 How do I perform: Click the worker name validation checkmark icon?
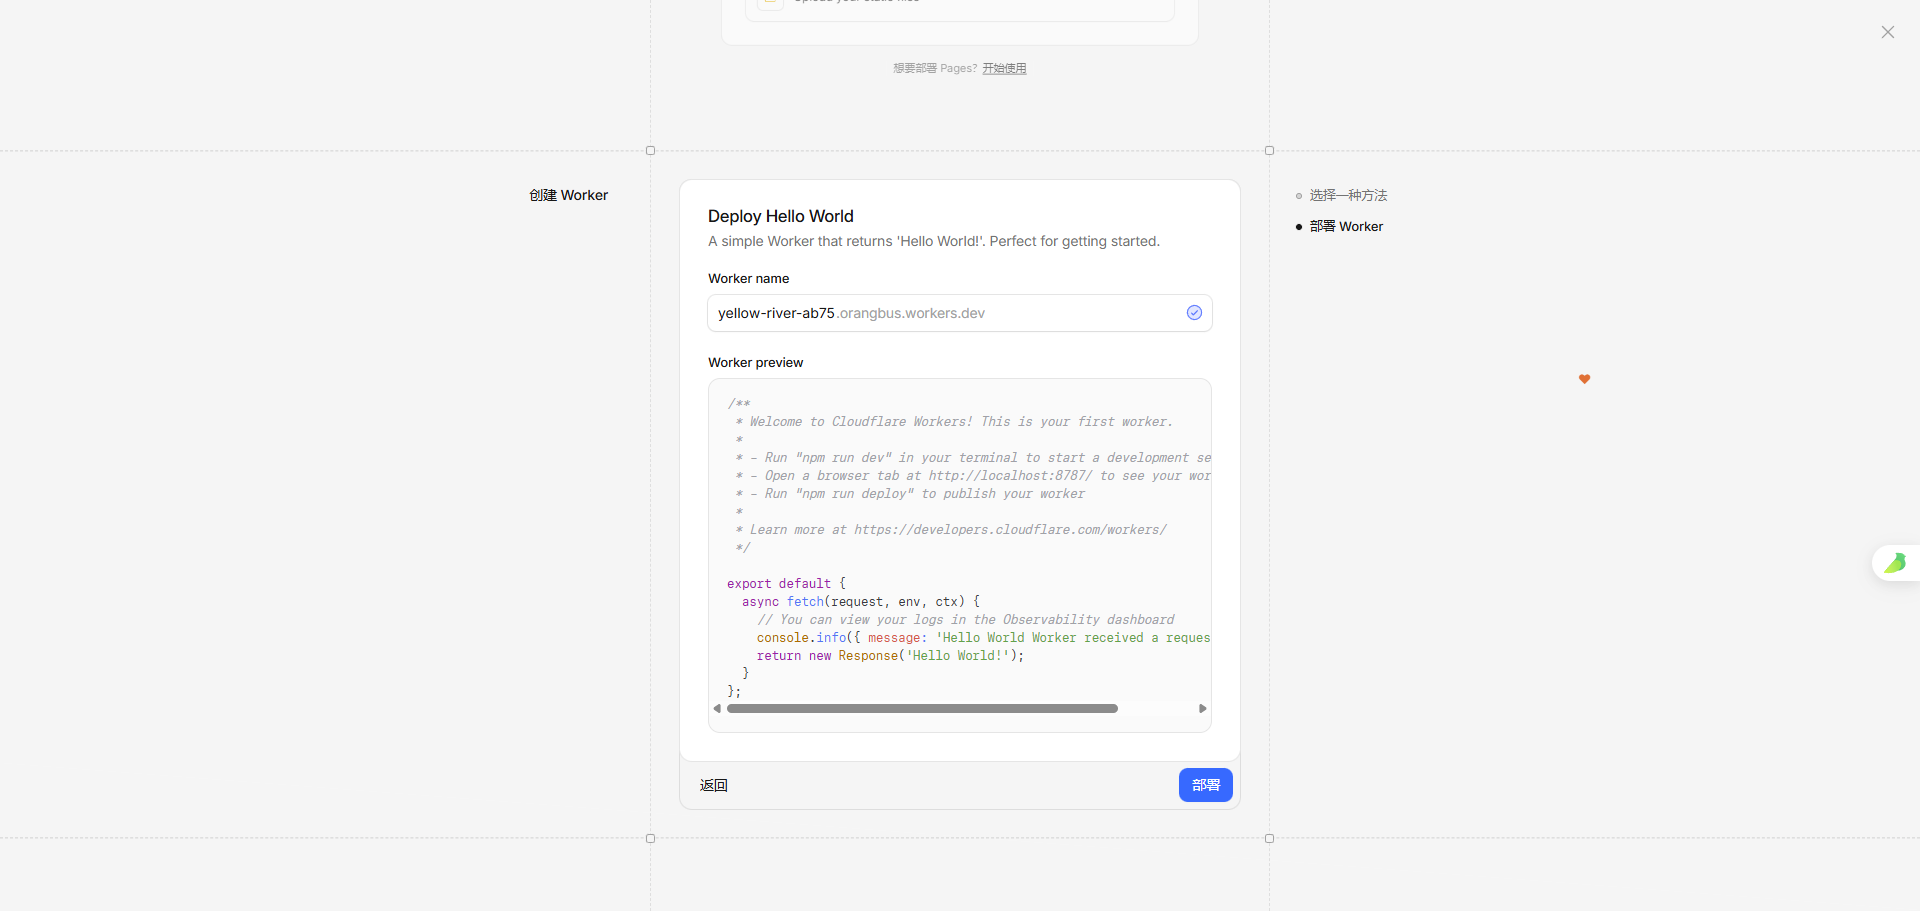click(x=1194, y=313)
